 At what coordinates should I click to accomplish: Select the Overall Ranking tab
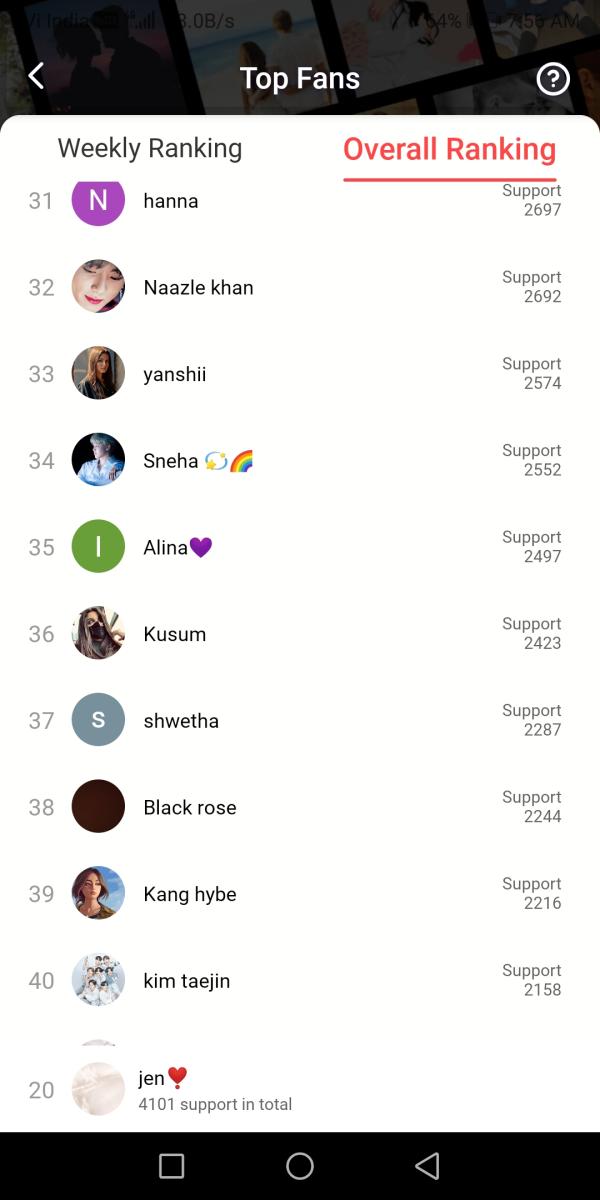449,150
